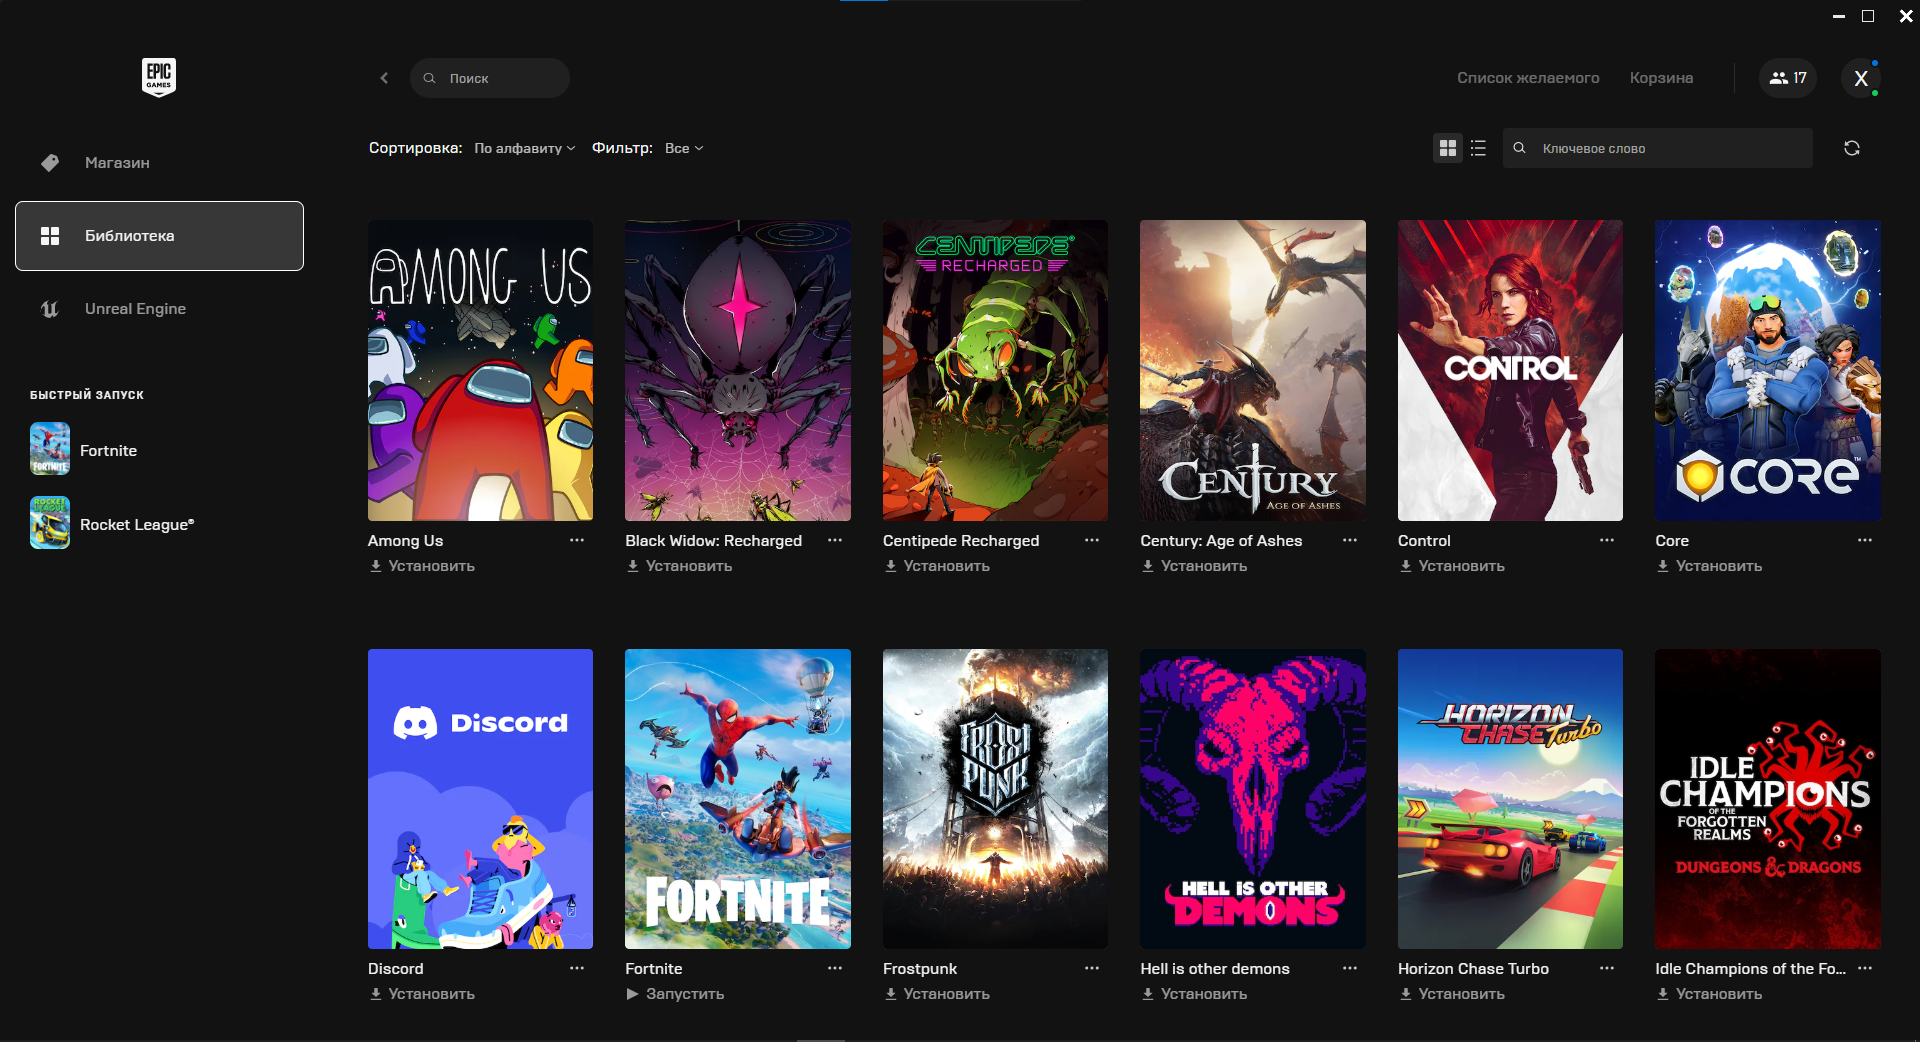This screenshot has width=1920, height=1042.
Task: Open the Магазин store section
Action: pos(159,162)
